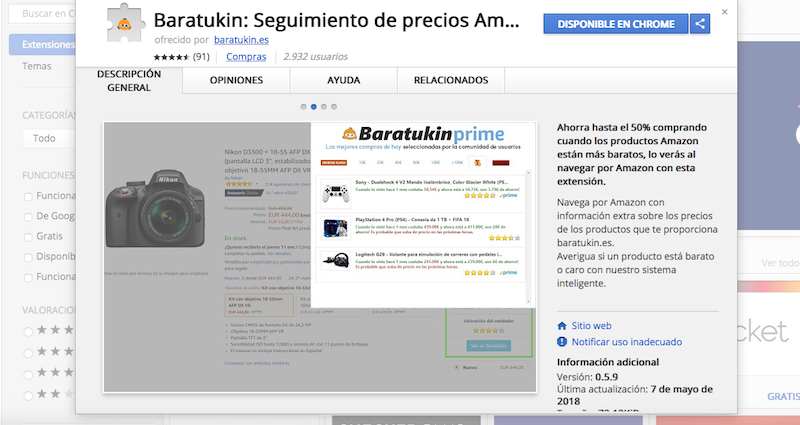
Task: Click the star rating icons
Action: pyautogui.click(x=171, y=57)
